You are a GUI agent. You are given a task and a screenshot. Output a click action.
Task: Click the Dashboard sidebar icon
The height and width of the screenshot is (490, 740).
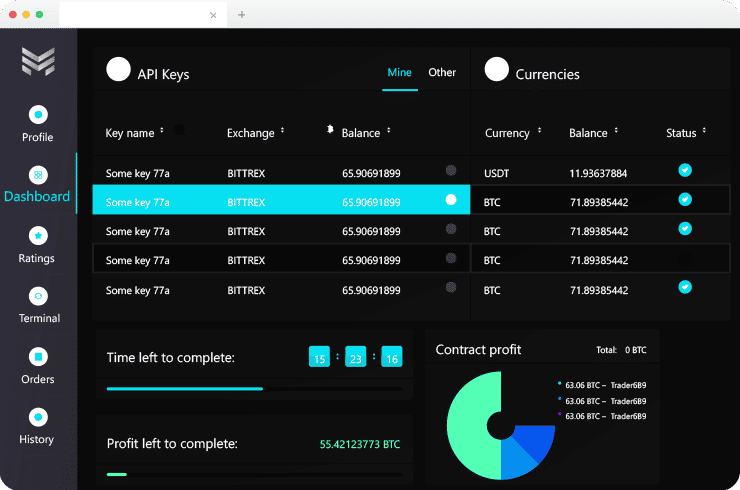[x=38, y=175]
